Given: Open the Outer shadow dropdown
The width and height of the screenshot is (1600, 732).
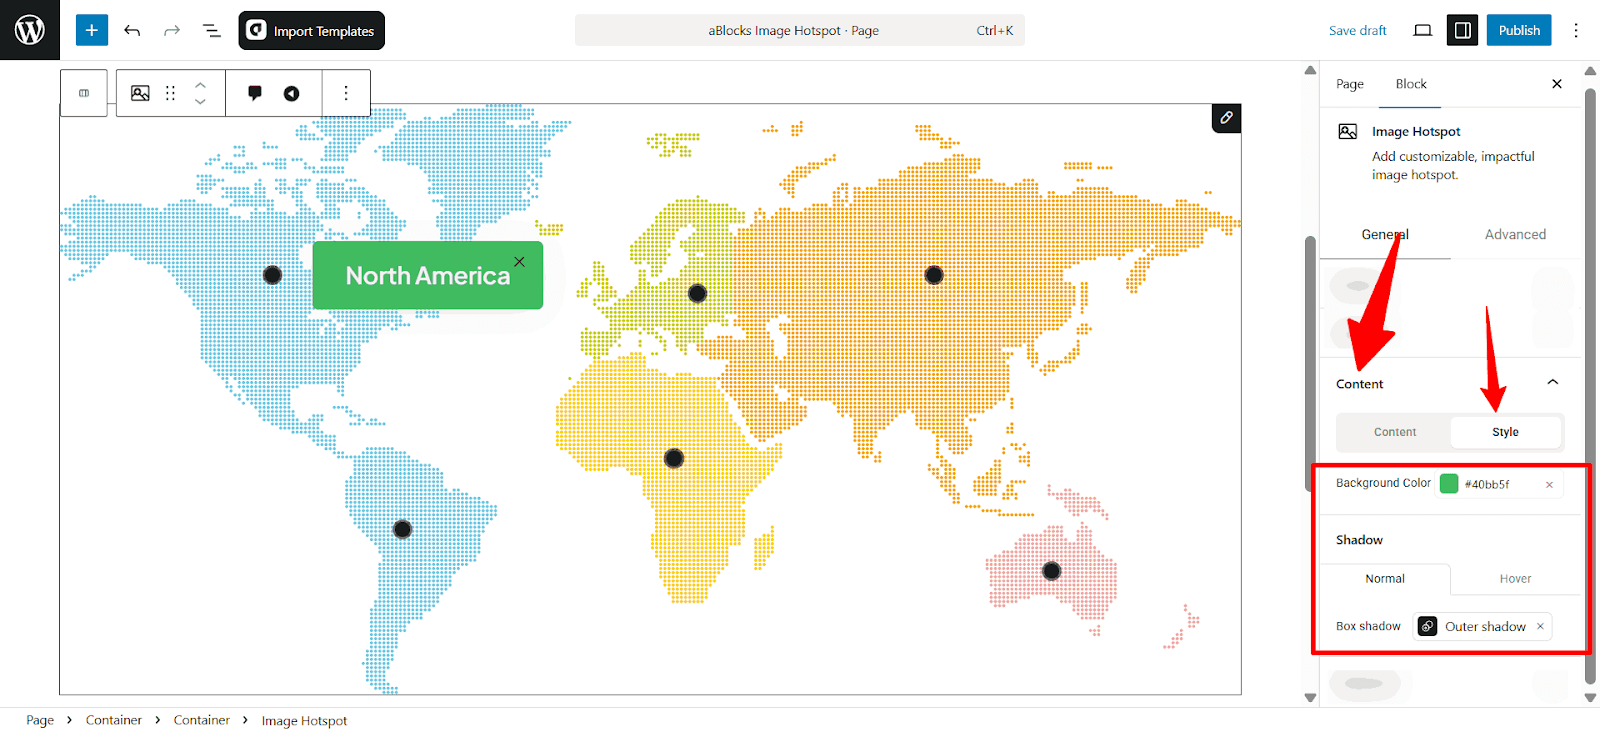Looking at the screenshot, I should pyautogui.click(x=1484, y=626).
